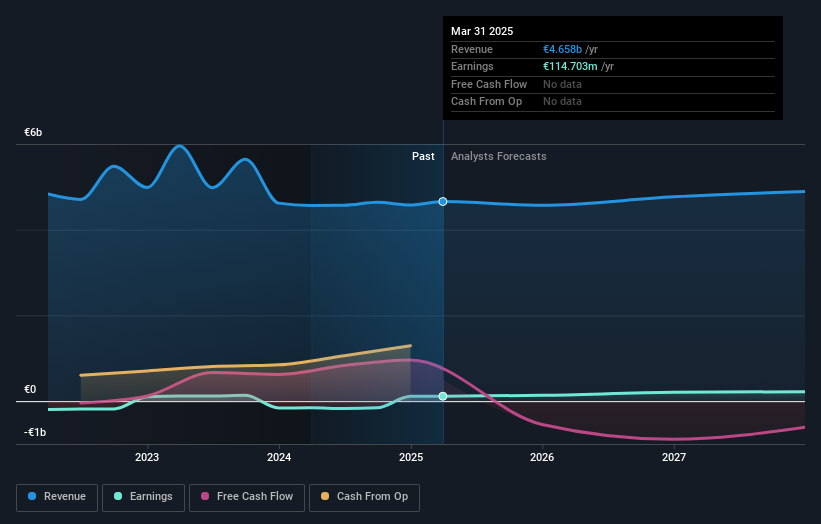The height and width of the screenshot is (524, 821).
Task: Click the Revenue tooltip row label
Action: coord(472,49)
